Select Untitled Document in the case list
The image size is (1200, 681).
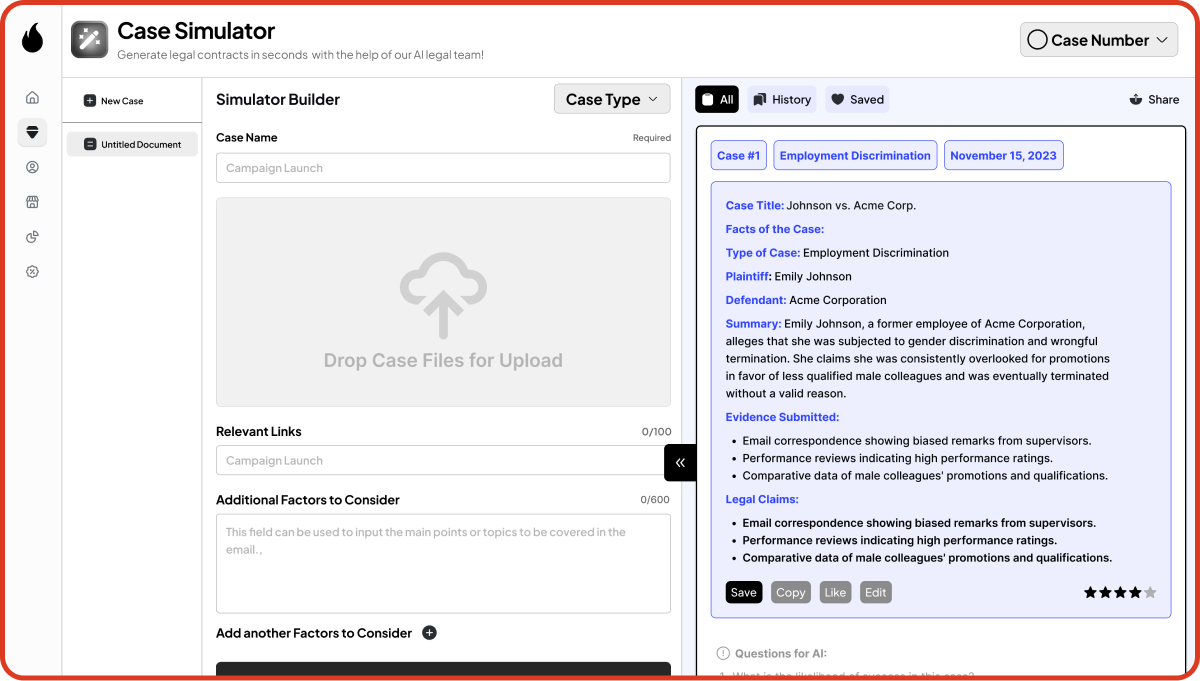pyautogui.click(x=132, y=144)
